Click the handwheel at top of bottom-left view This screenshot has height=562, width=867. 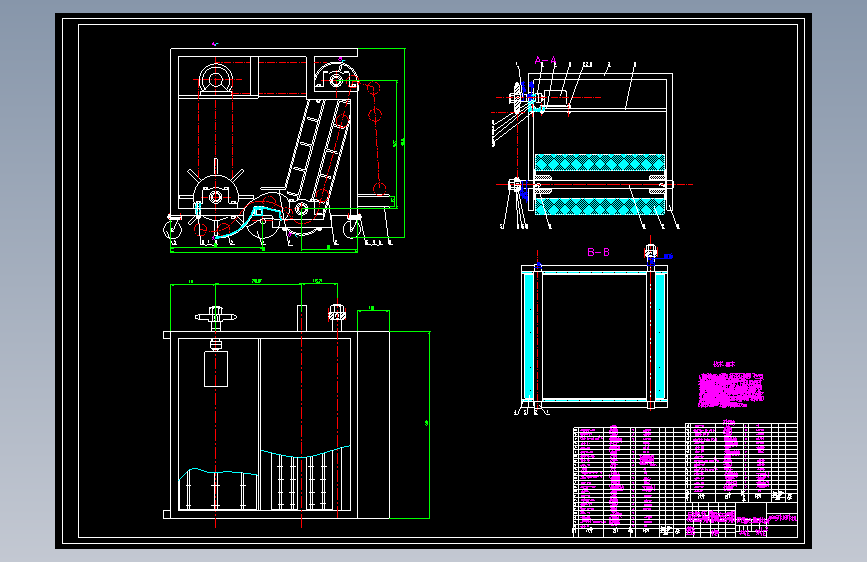[x=216, y=316]
